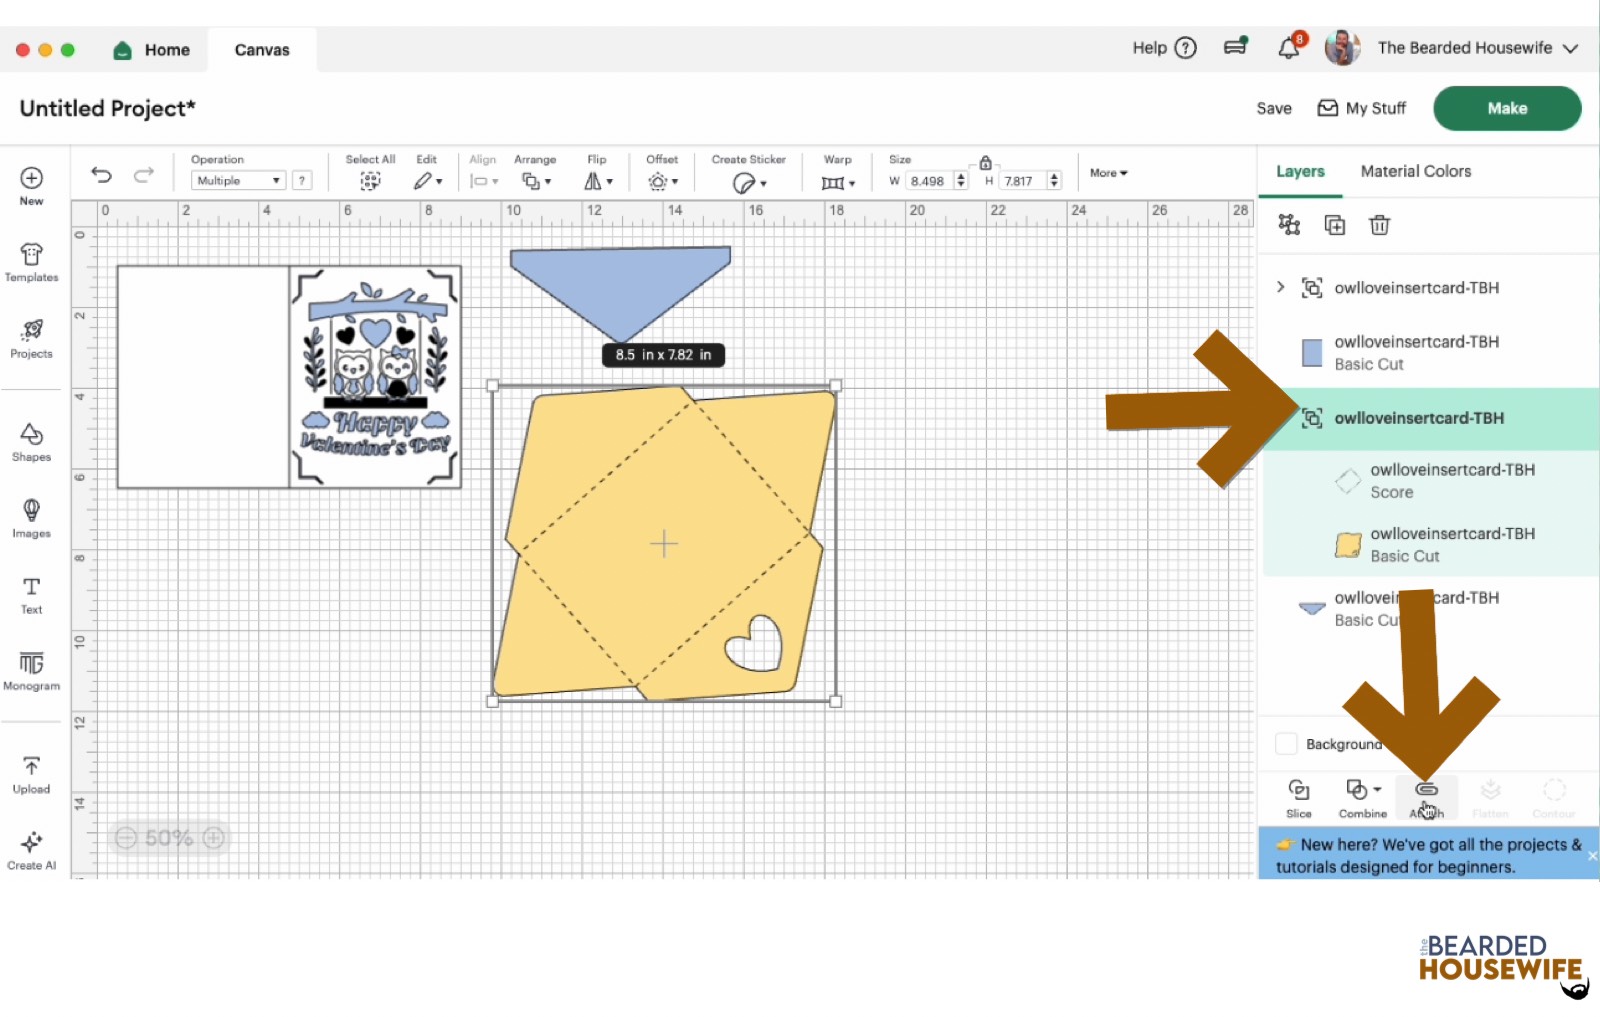Click the Upload icon

[x=31, y=774]
